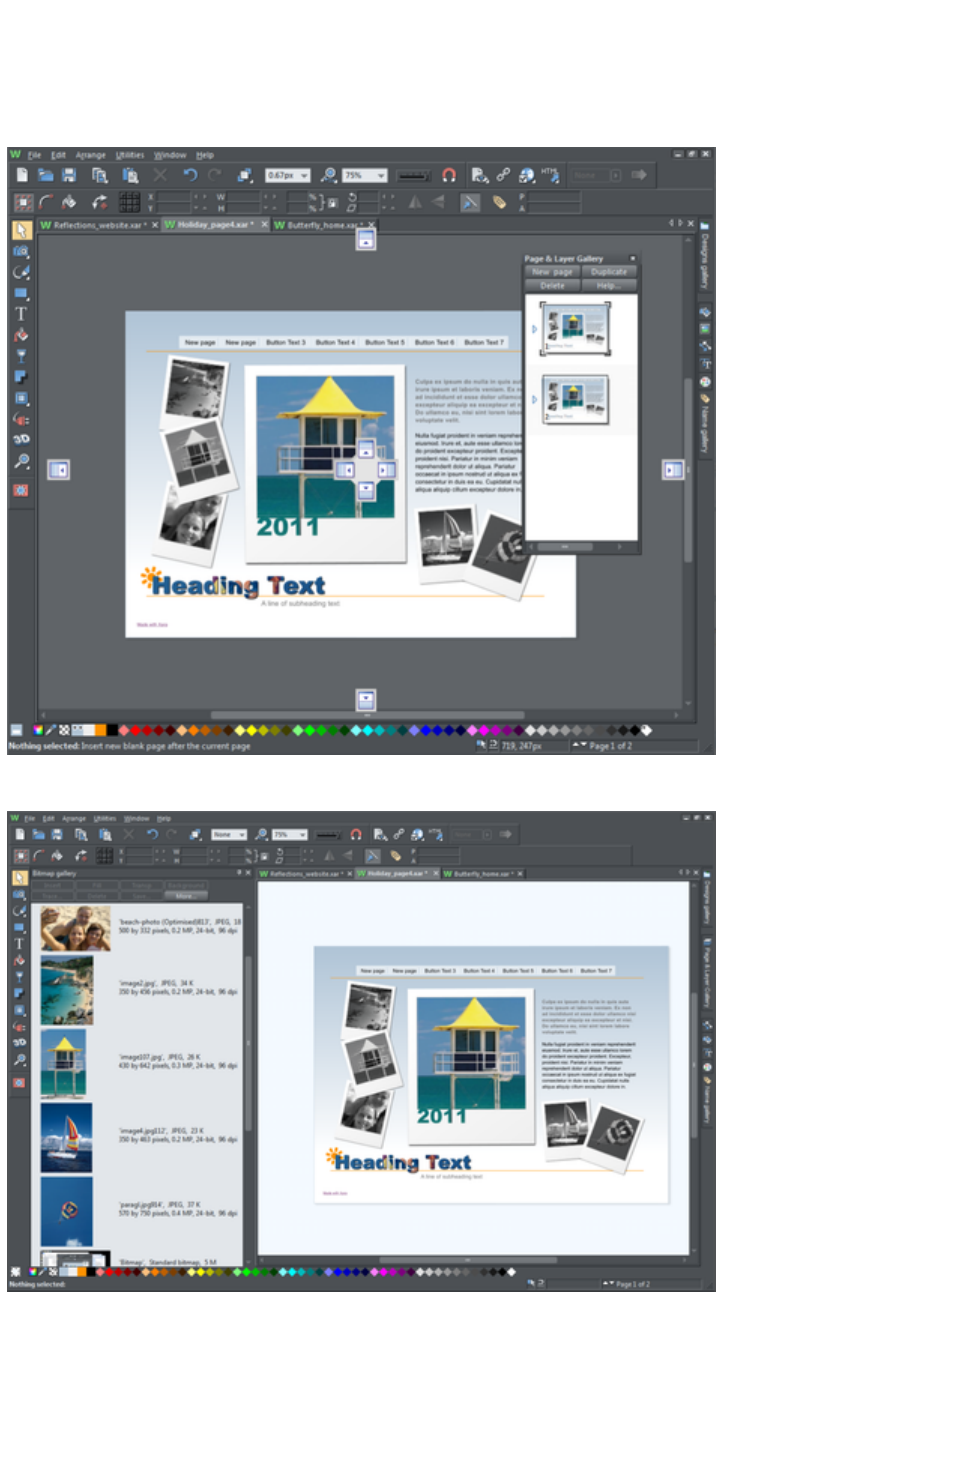The height and width of the screenshot is (1457, 962).
Task: Click Save icon in Page & Layer Gallery window
Action: click(69, 175)
